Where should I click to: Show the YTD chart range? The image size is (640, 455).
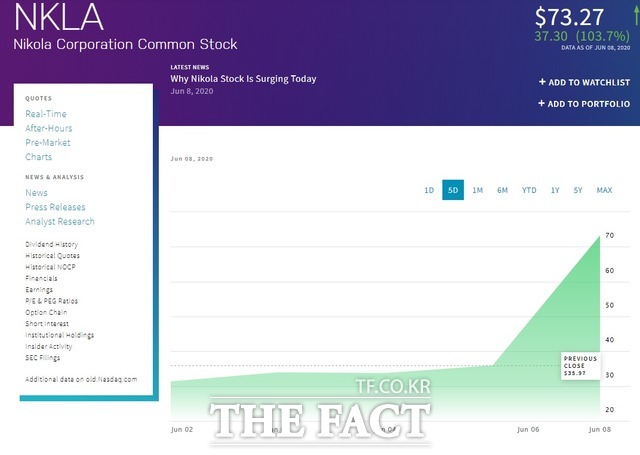pyautogui.click(x=529, y=190)
